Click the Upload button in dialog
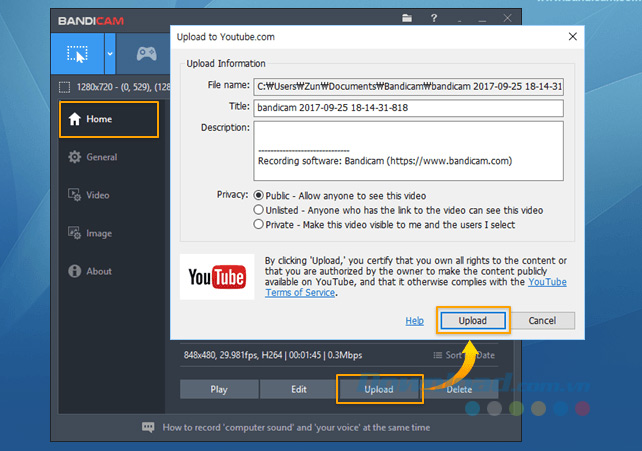Screen dimensions: 642x451 [473, 320]
